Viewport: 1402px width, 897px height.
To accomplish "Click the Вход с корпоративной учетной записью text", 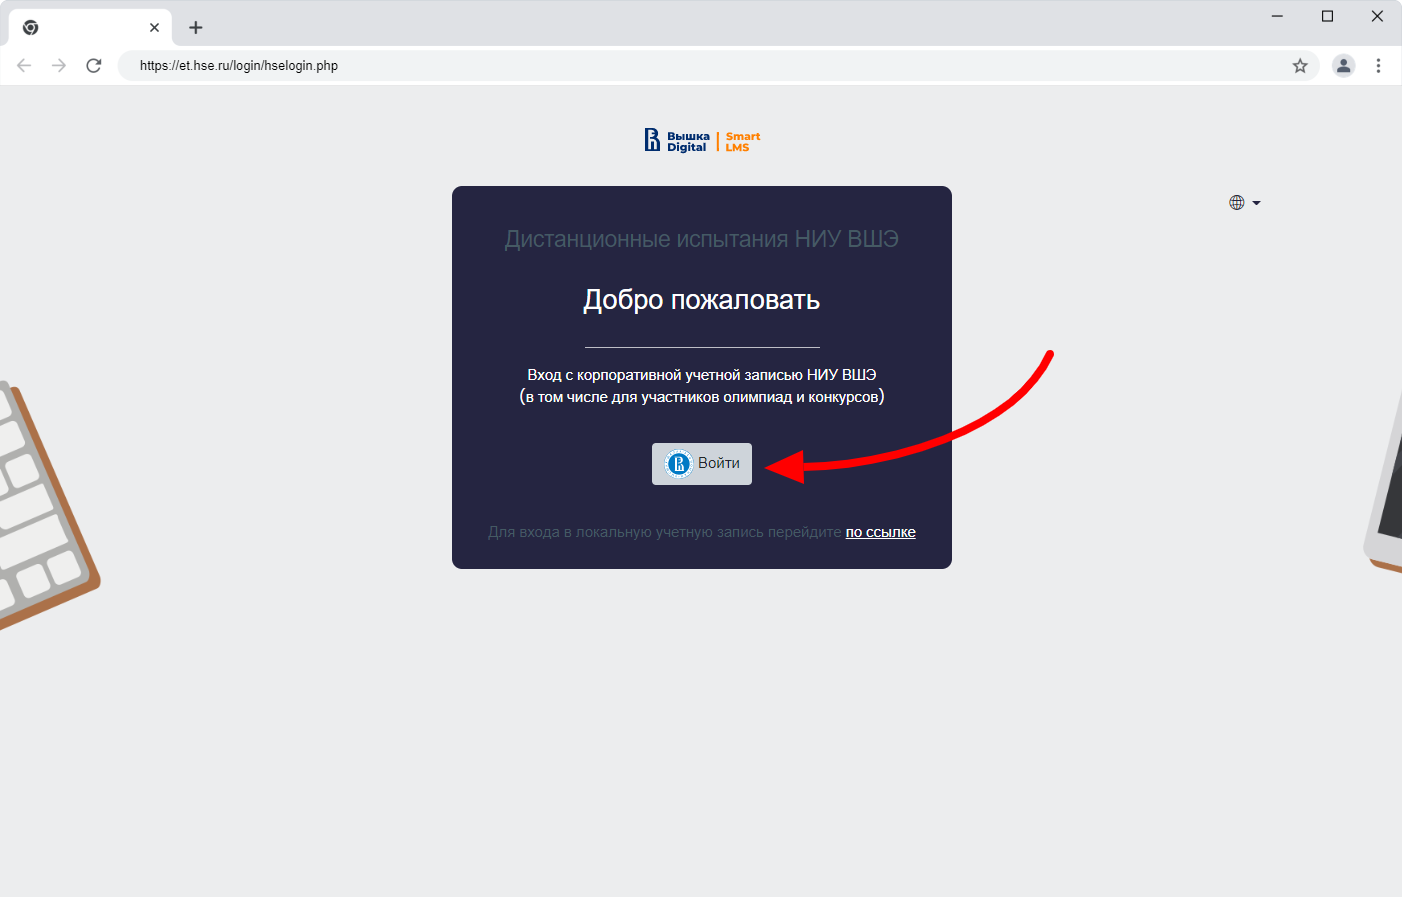I will coord(702,375).
